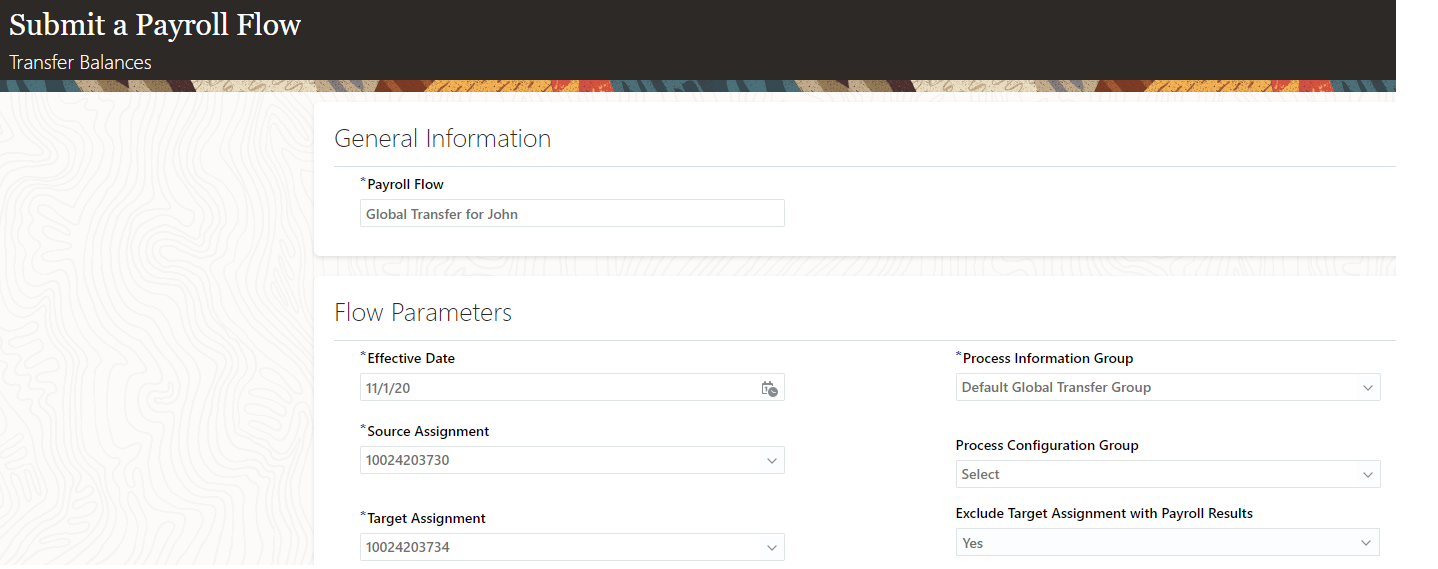Expand the Target Assignment dropdown arrow
The width and height of the screenshot is (1438, 569).
pyautogui.click(x=771, y=548)
